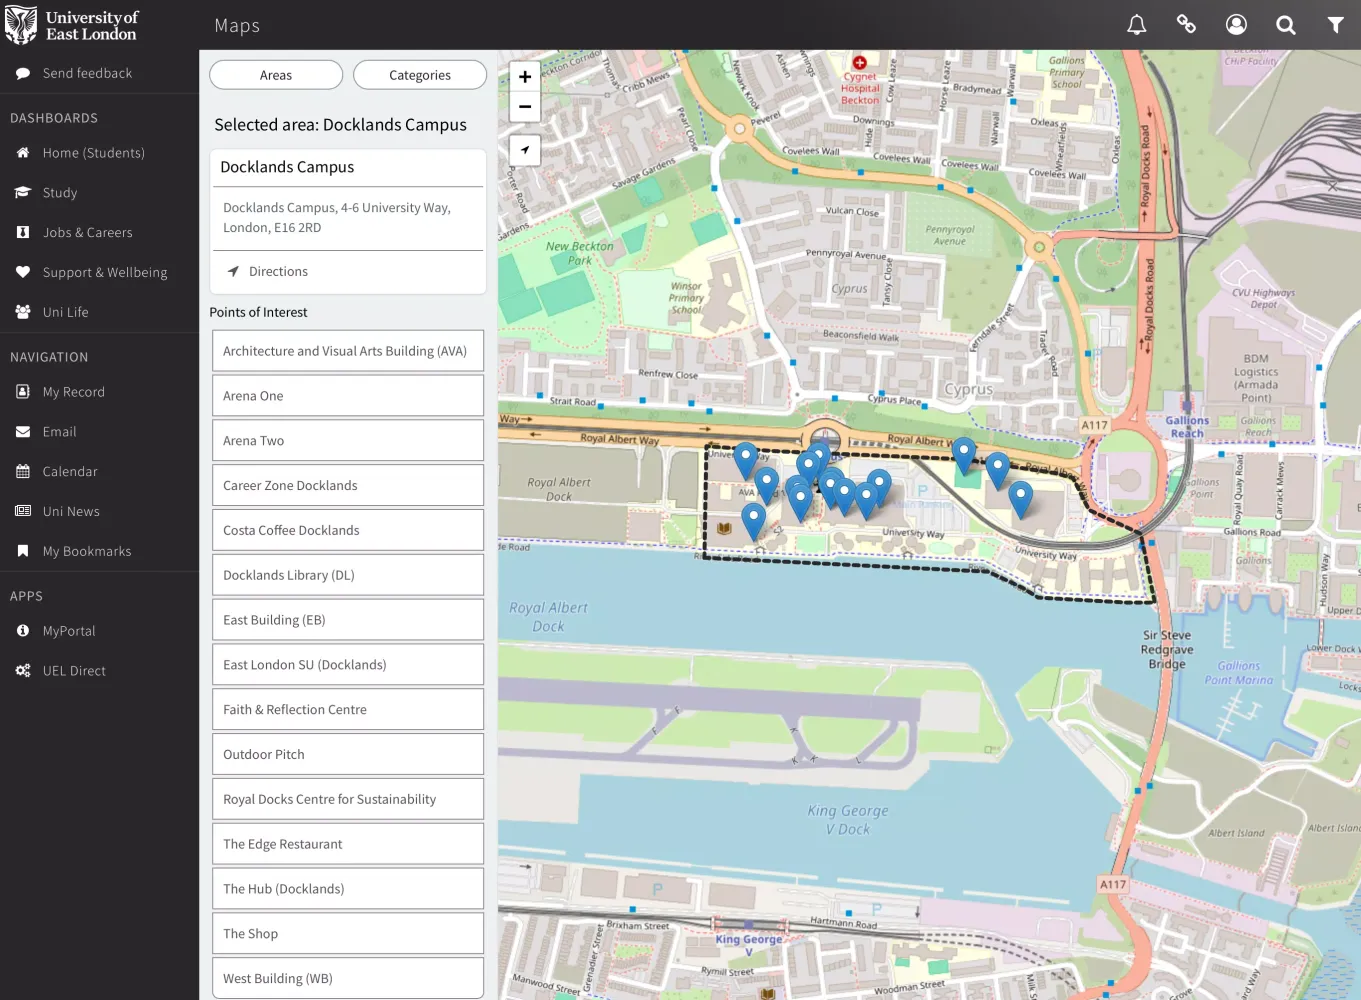
Task: Open the user profile icon
Action: point(1236,25)
